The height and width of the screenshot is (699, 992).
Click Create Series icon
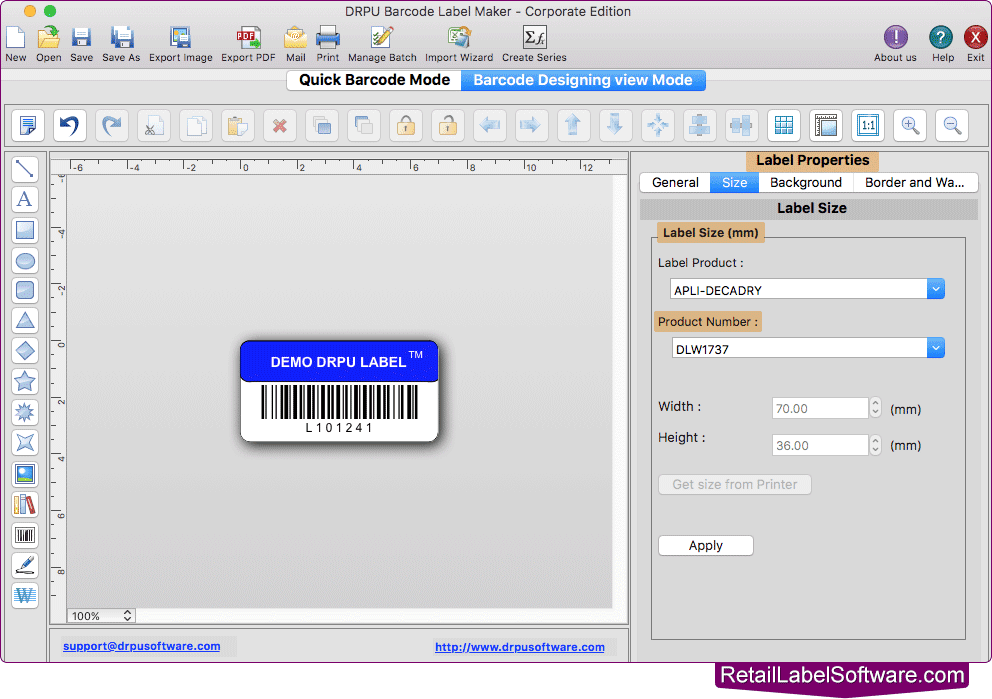(535, 38)
